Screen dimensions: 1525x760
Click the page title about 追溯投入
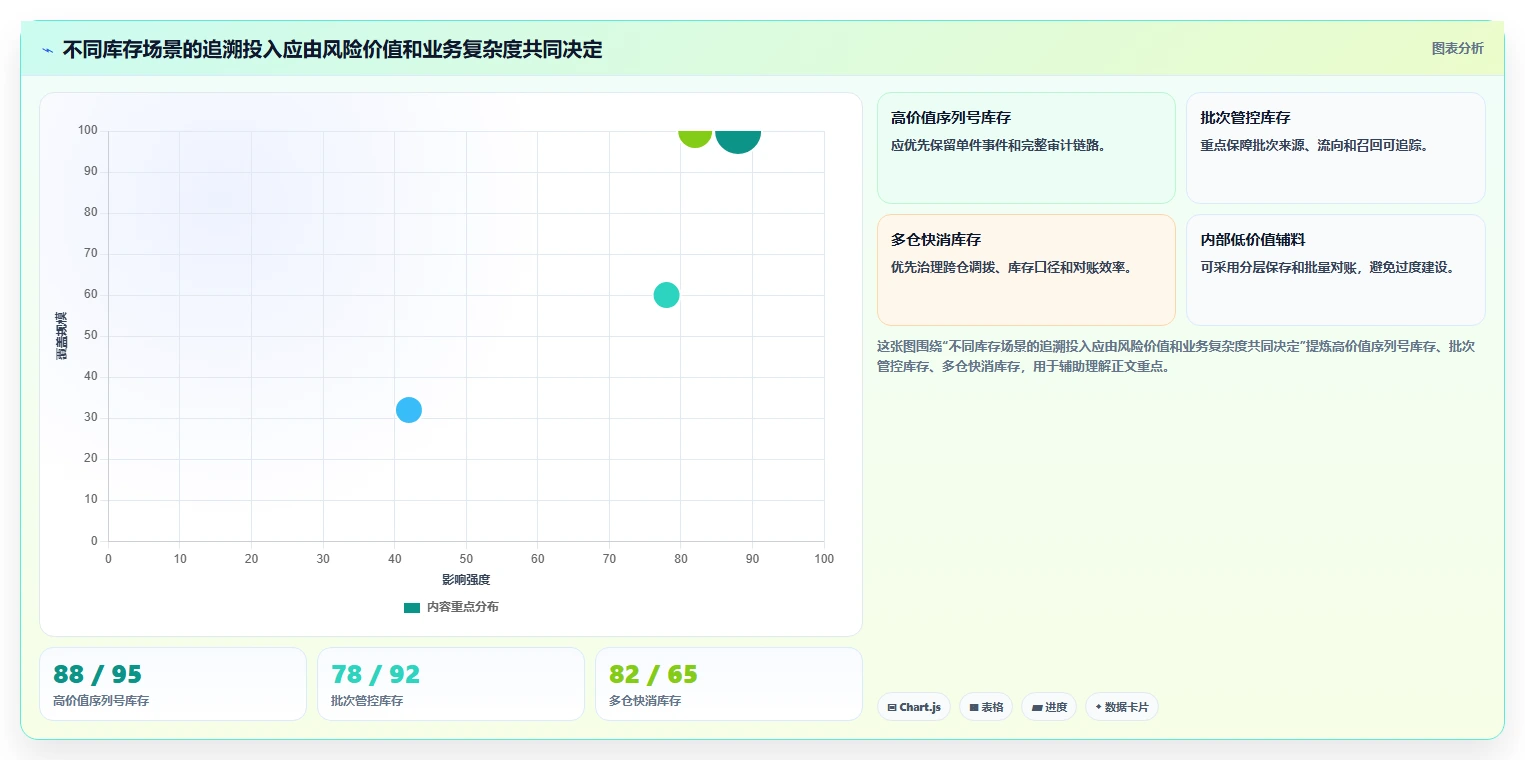tap(333, 50)
